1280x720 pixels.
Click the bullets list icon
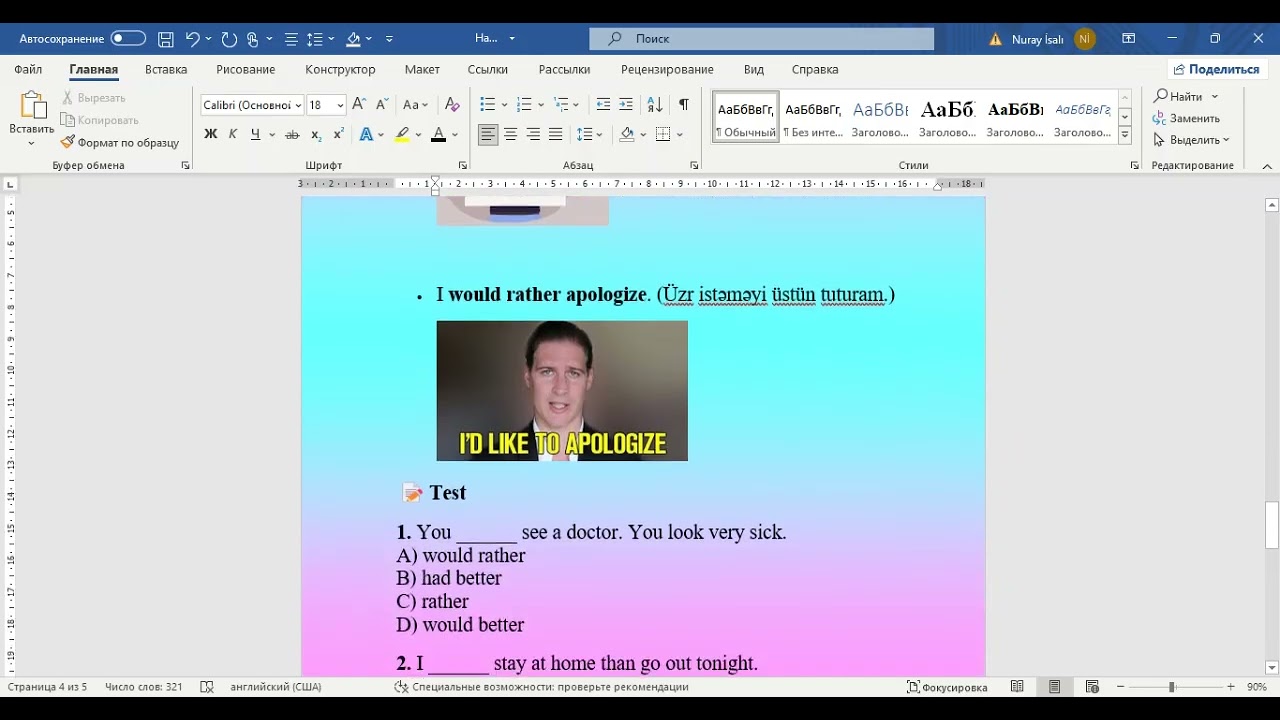pyautogui.click(x=488, y=105)
